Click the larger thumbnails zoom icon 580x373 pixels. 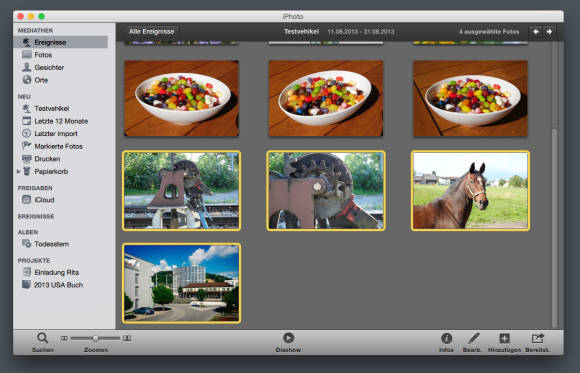point(127,338)
